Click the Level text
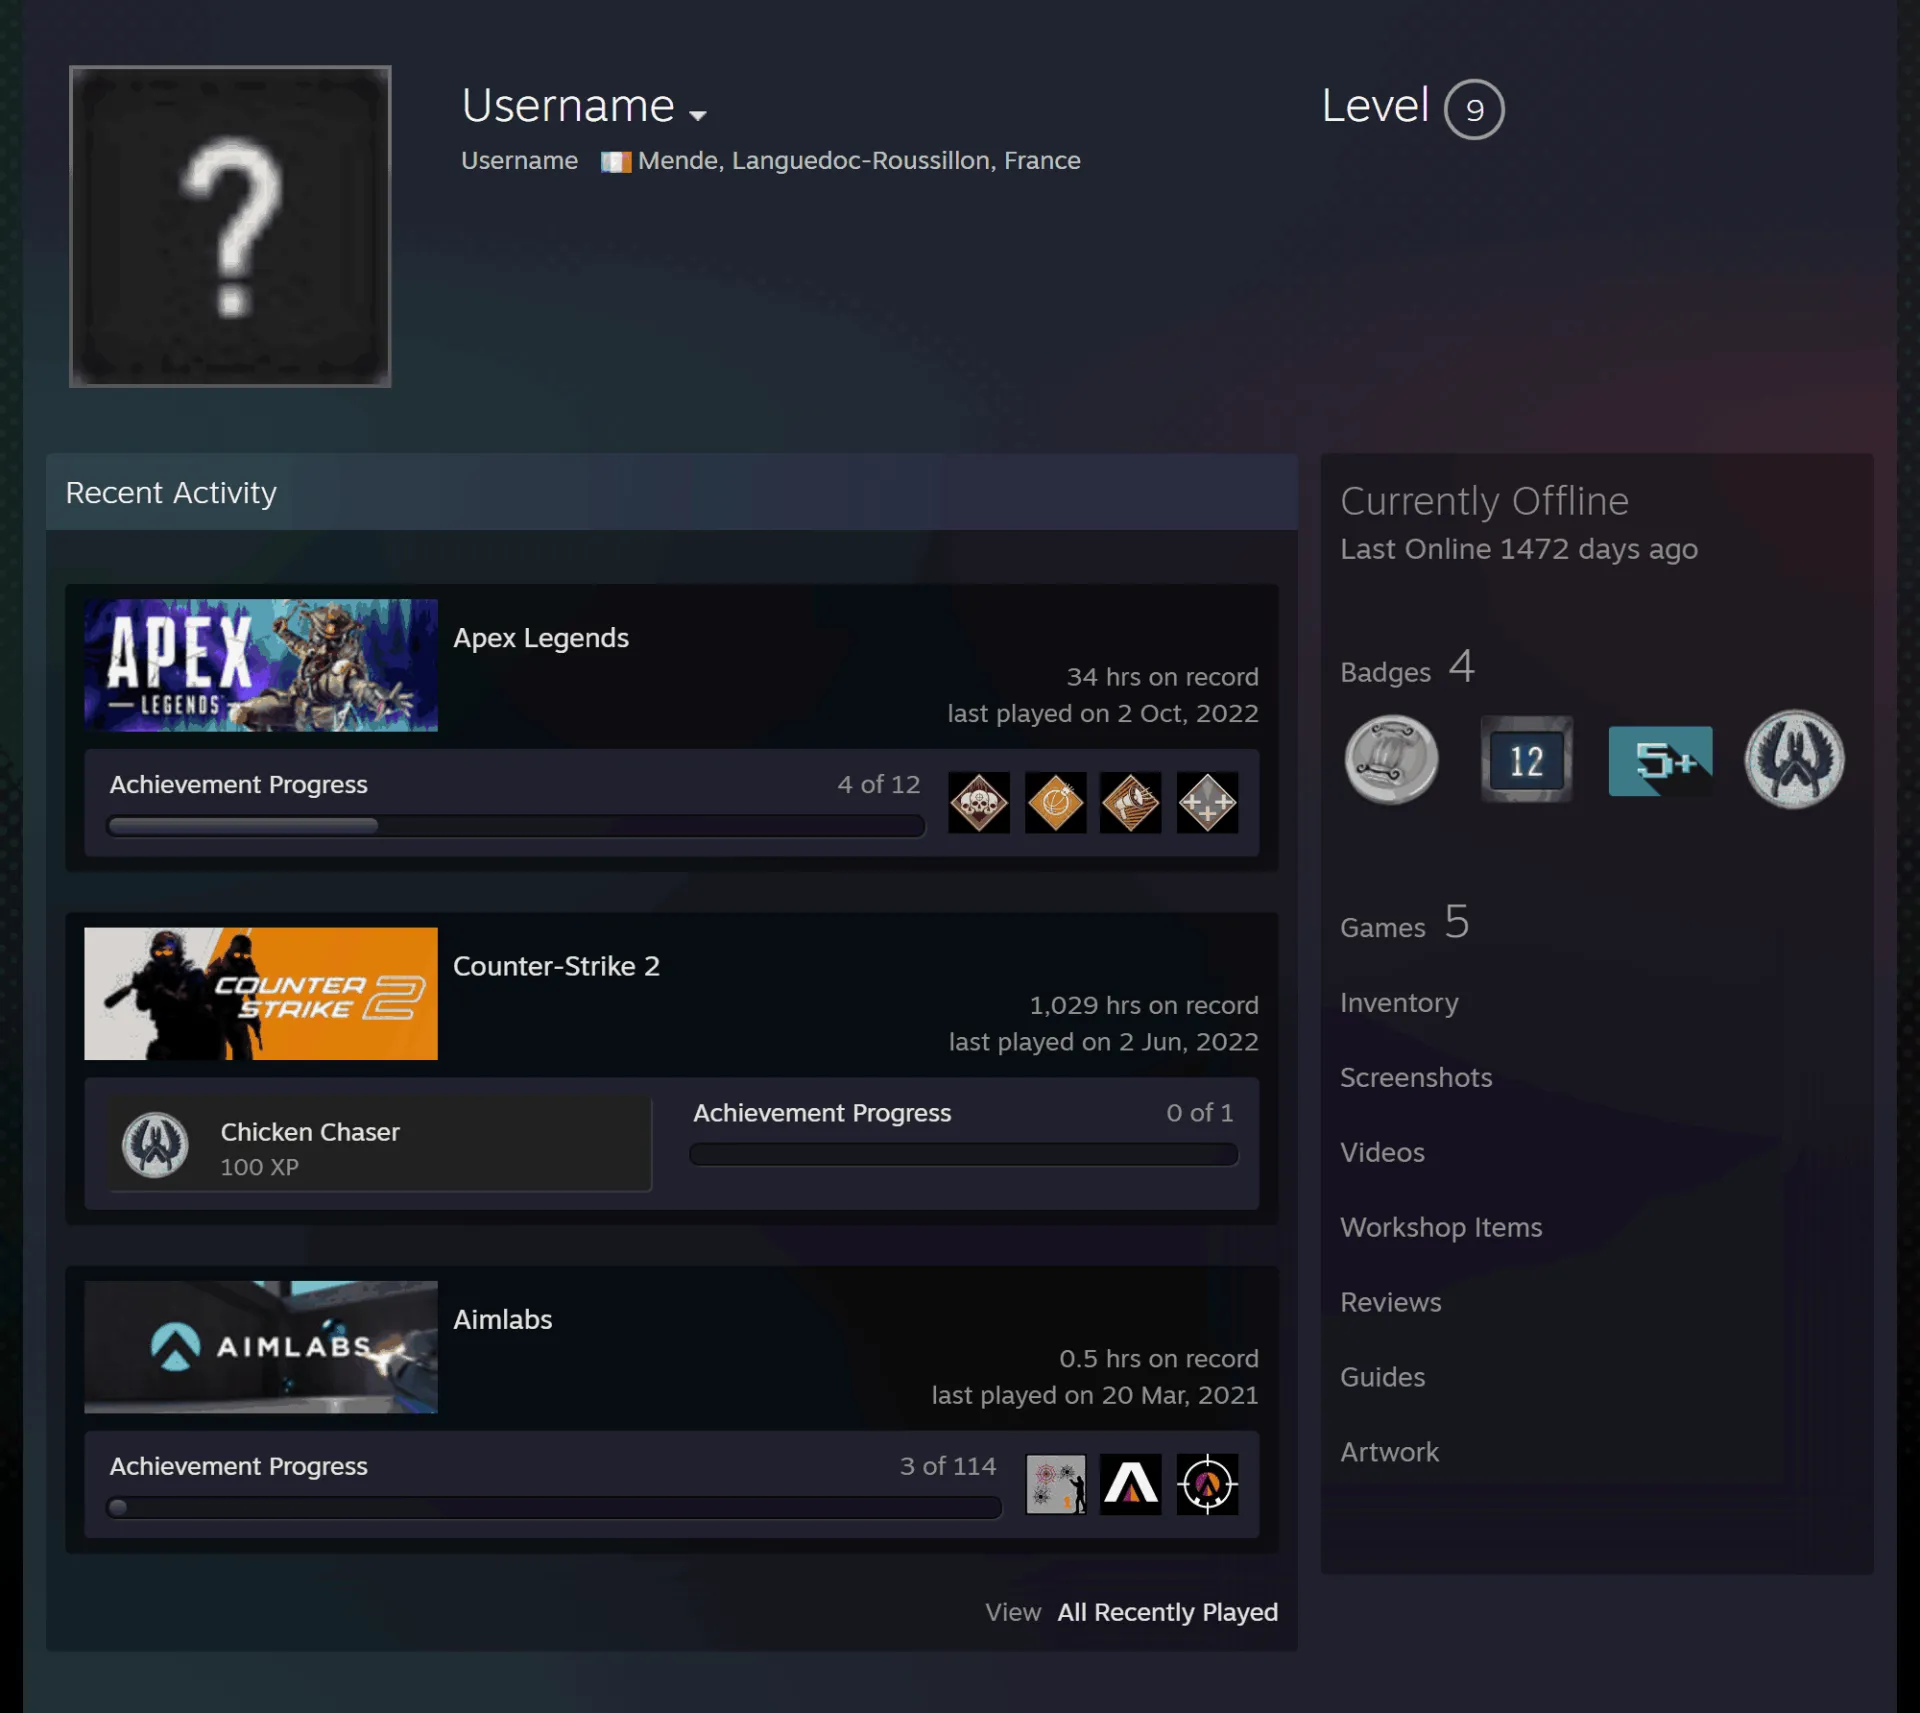Screen dimensions: 1920x1713 (x=1375, y=105)
